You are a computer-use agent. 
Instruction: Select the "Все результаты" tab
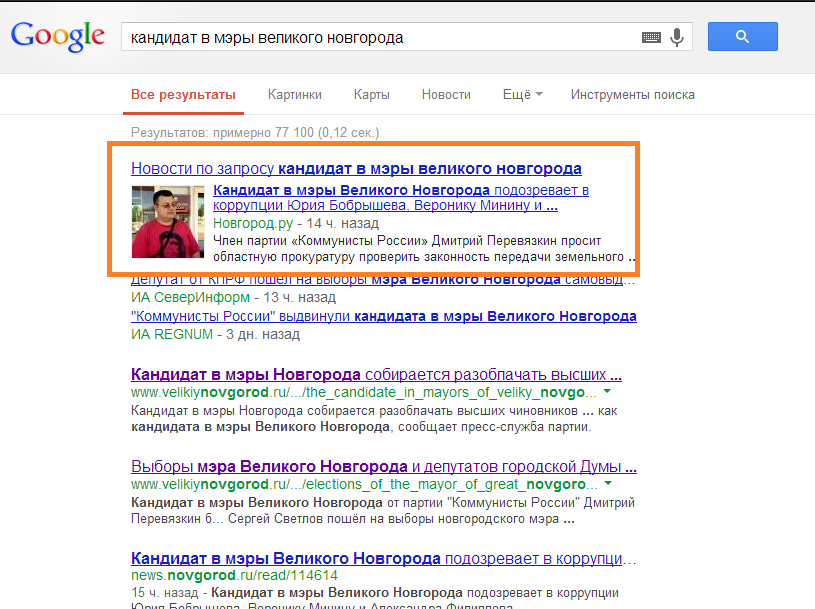click(183, 95)
